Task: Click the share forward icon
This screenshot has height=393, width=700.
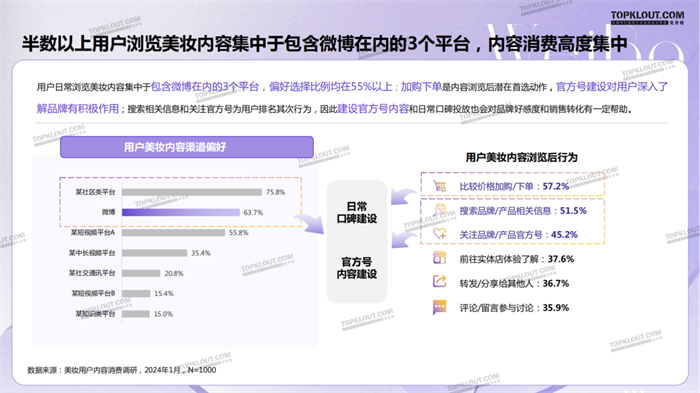Action: click(440, 282)
